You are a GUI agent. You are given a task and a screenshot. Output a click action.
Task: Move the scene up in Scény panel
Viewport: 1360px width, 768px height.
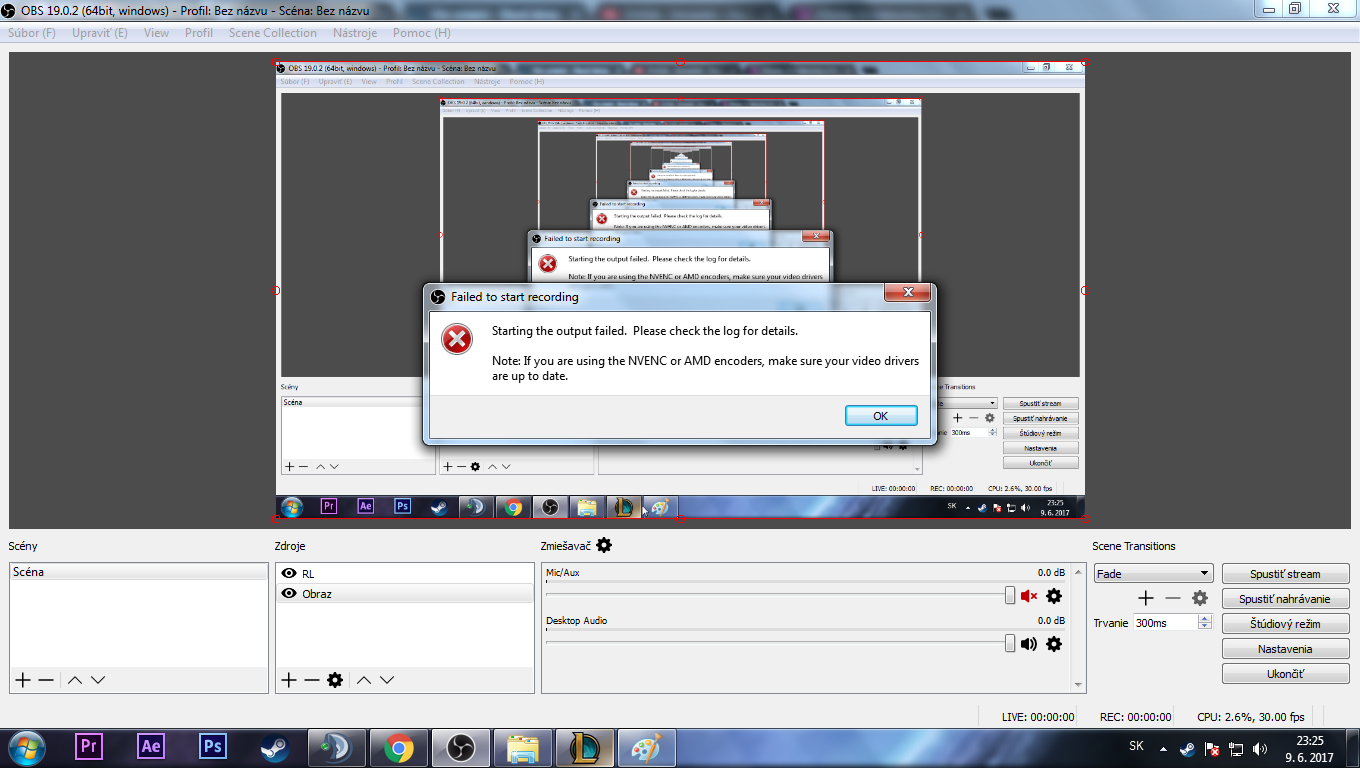(x=75, y=680)
